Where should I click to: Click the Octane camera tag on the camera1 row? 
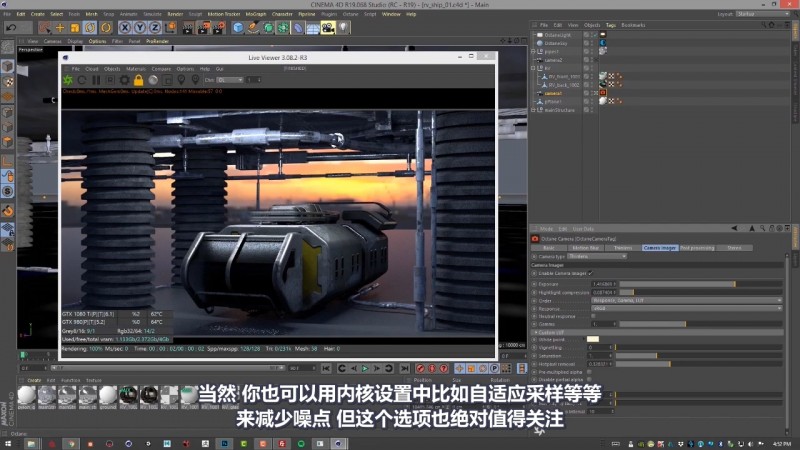[x=603, y=93]
